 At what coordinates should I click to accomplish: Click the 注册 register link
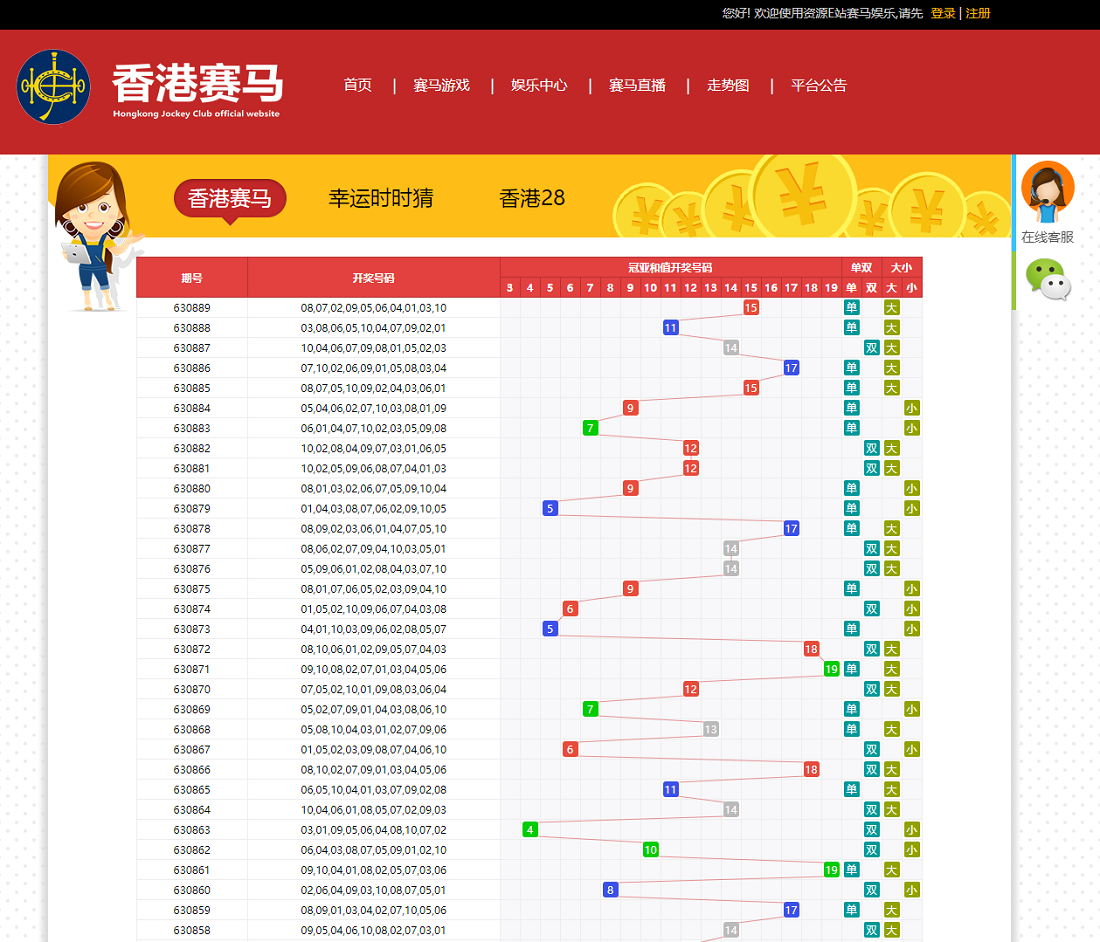coord(978,13)
